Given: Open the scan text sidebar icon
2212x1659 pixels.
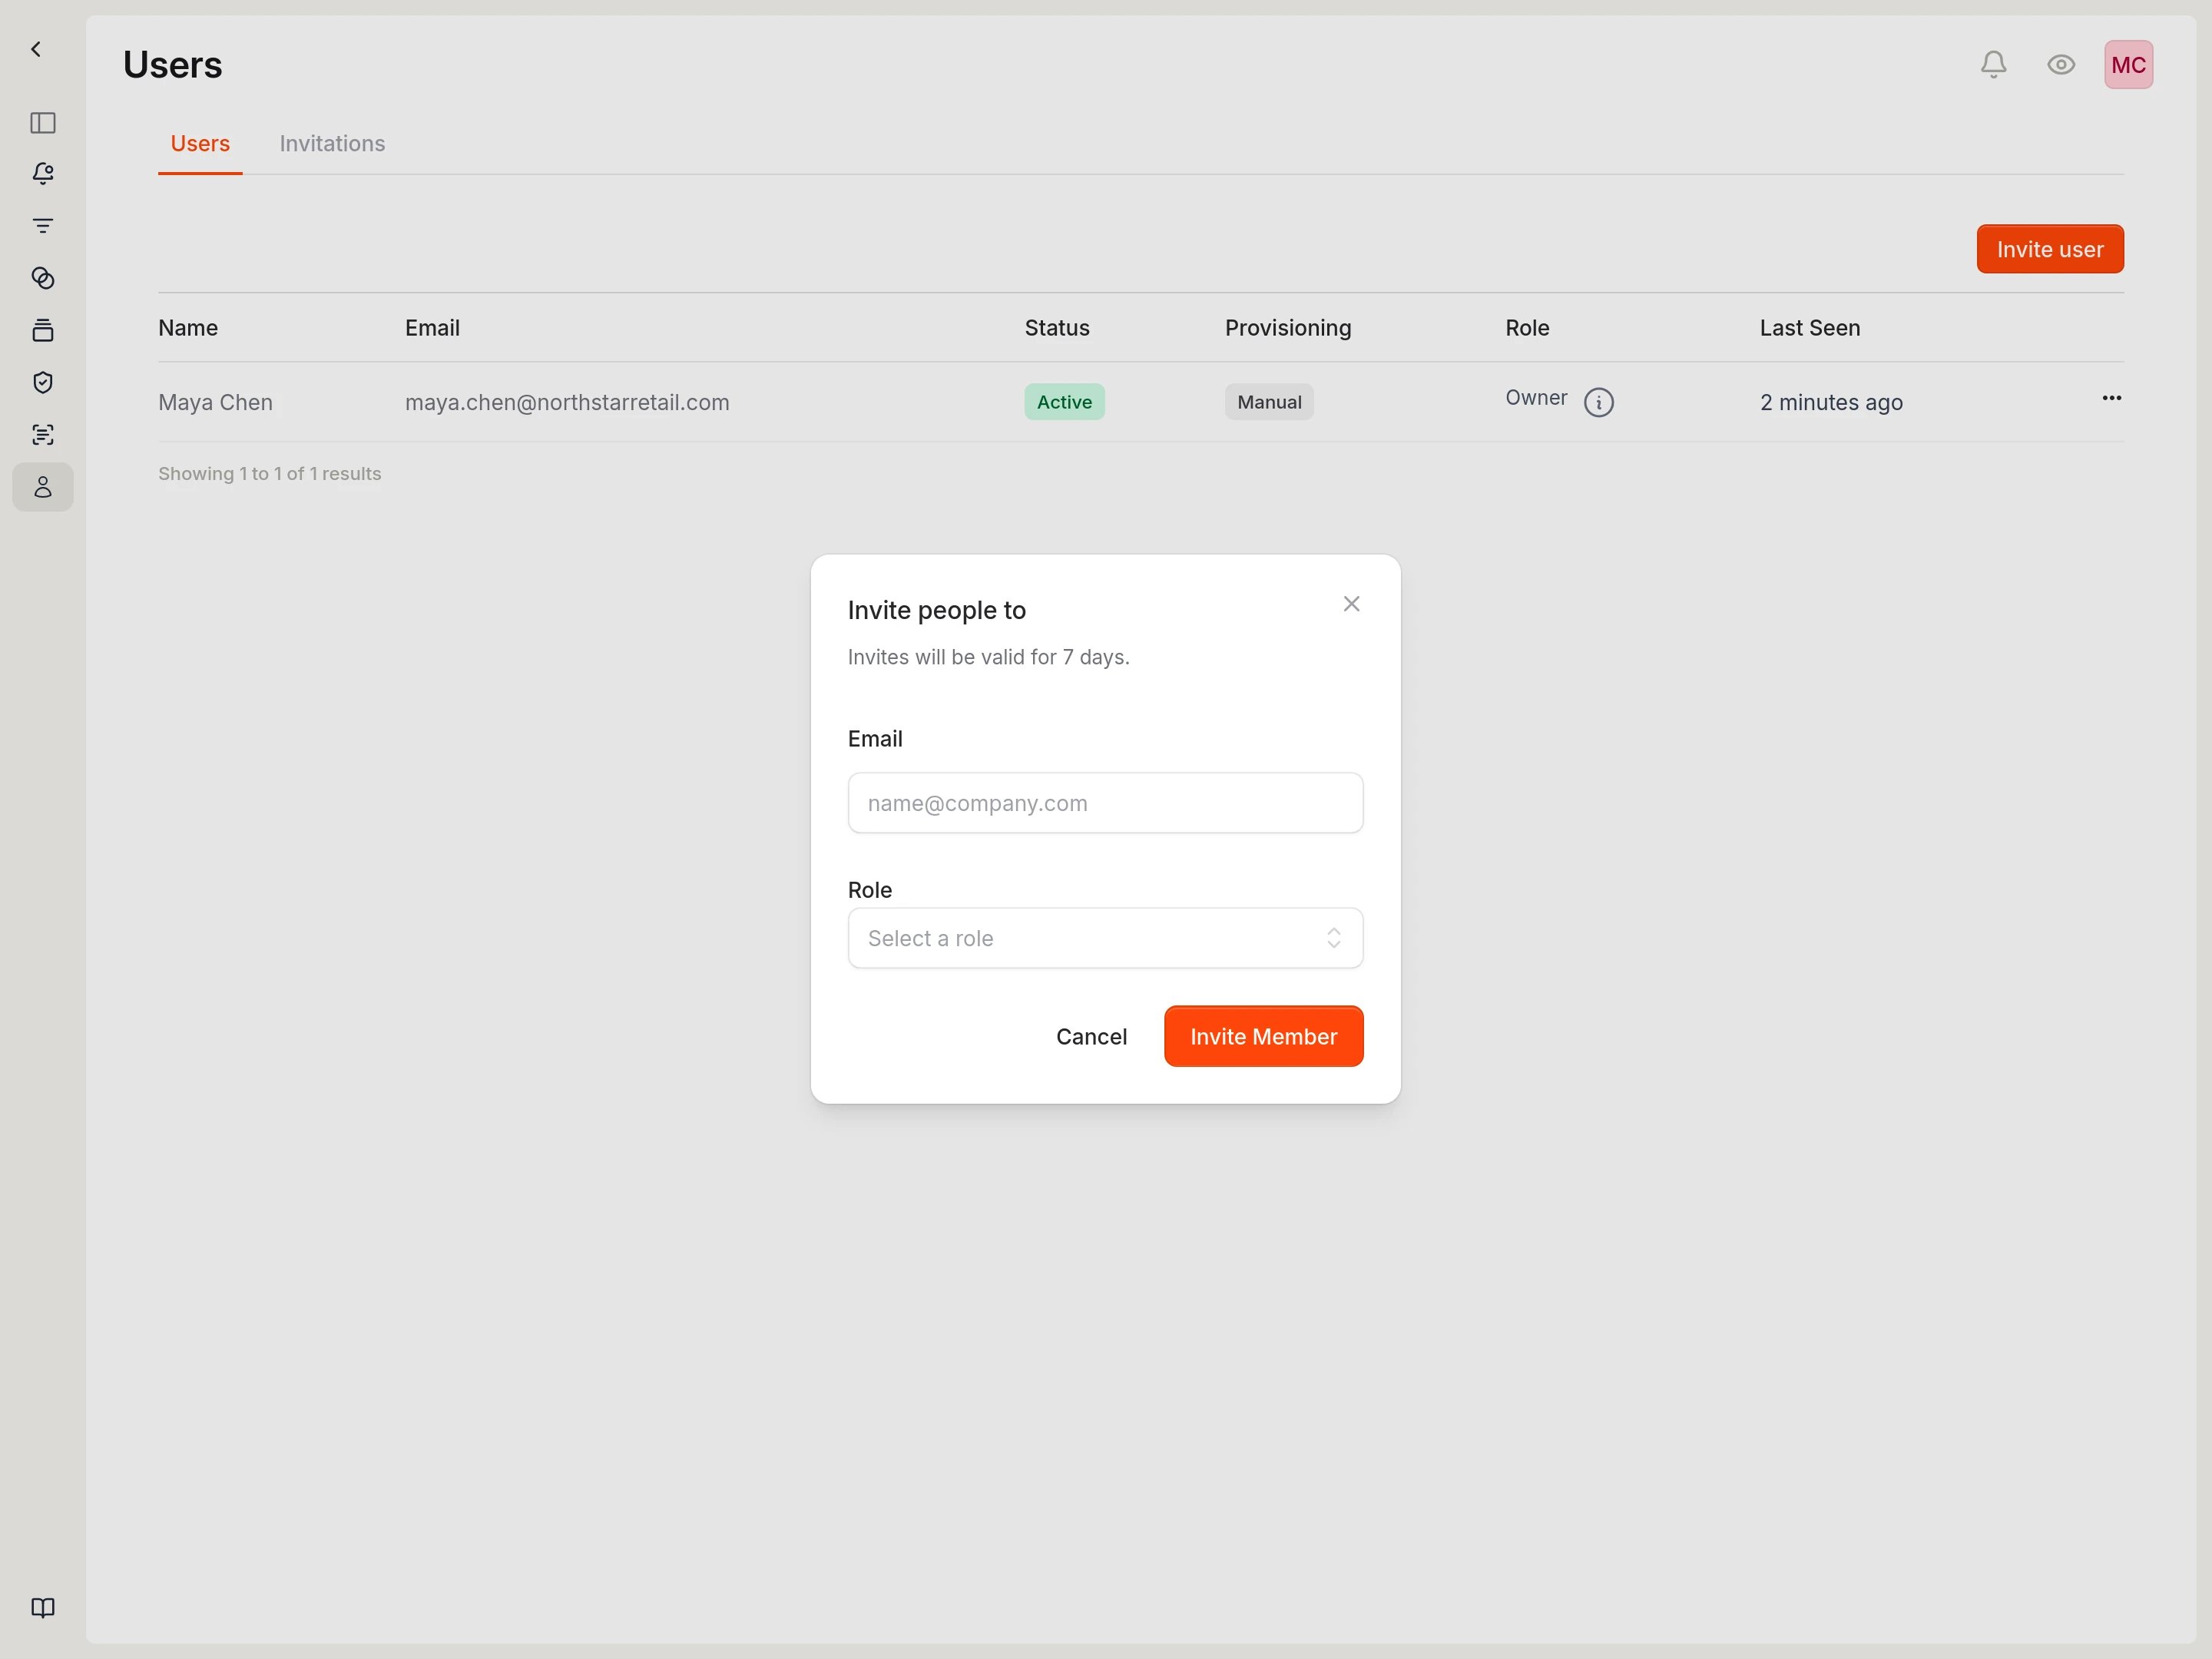Looking at the screenshot, I should coord(43,434).
